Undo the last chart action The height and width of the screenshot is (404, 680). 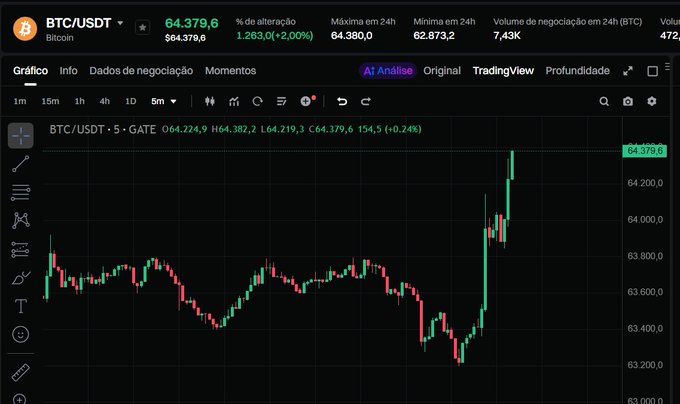(x=342, y=101)
